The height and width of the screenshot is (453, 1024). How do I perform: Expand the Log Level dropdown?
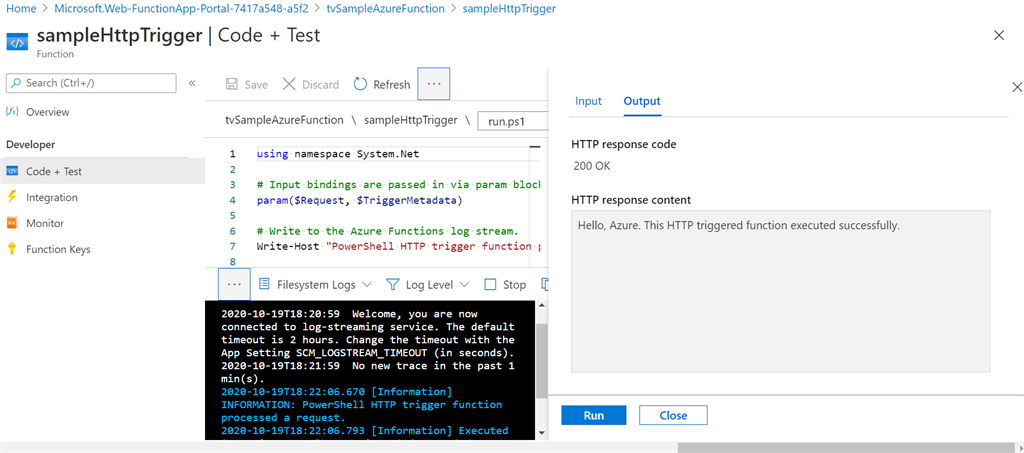(464, 285)
